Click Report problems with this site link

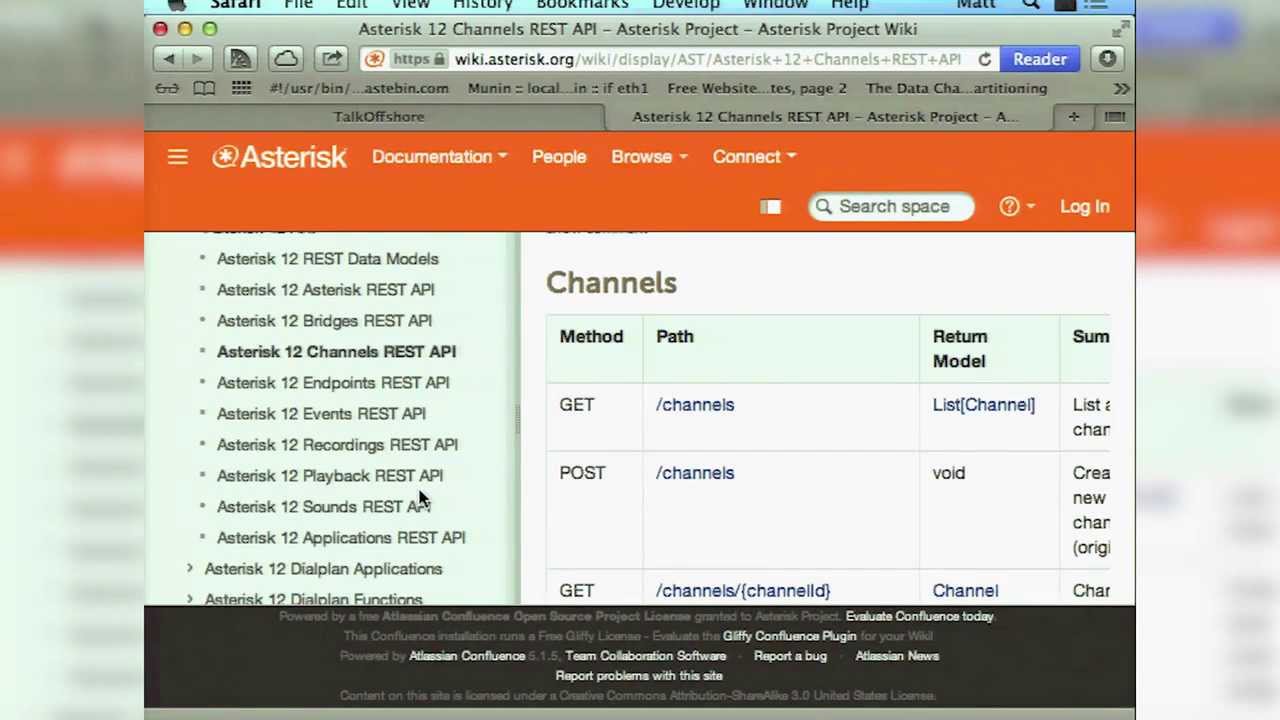[639, 676]
